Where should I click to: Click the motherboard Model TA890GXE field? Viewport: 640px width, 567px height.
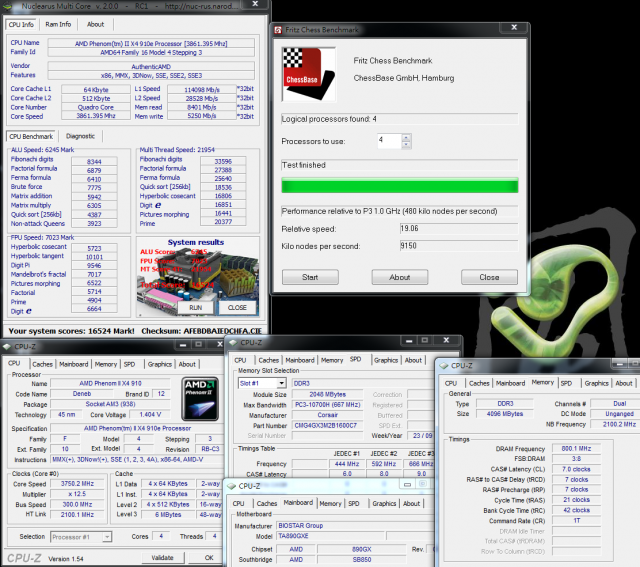(x=331, y=536)
